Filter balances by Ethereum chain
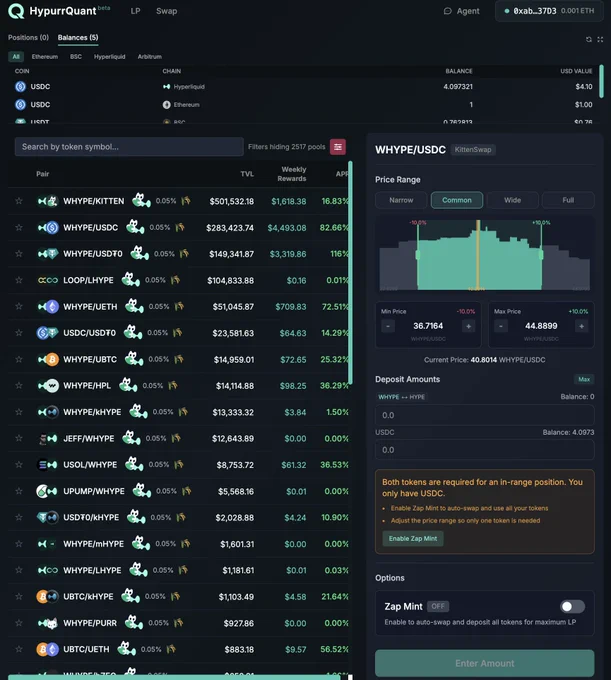611x680 pixels. (45, 56)
